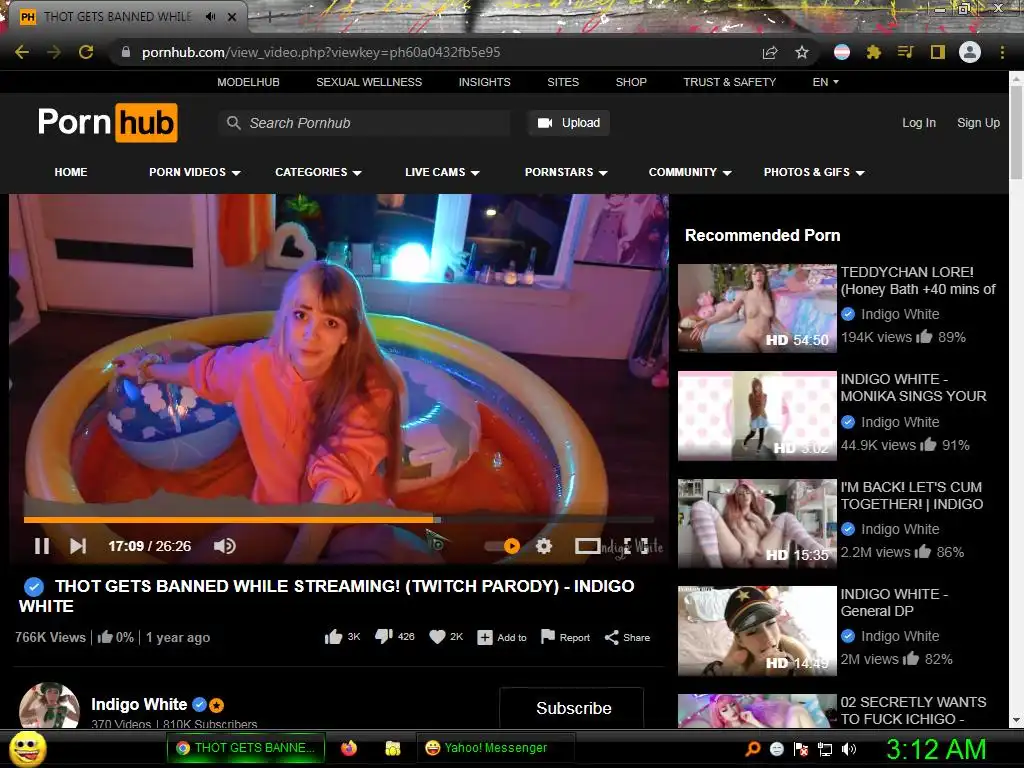The width and height of the screenshot is (1024, 768).
Task: Open the TEDDYCHAN LORE recommended thumbnail
Action: pyautogui.click(x=757, y=308)
